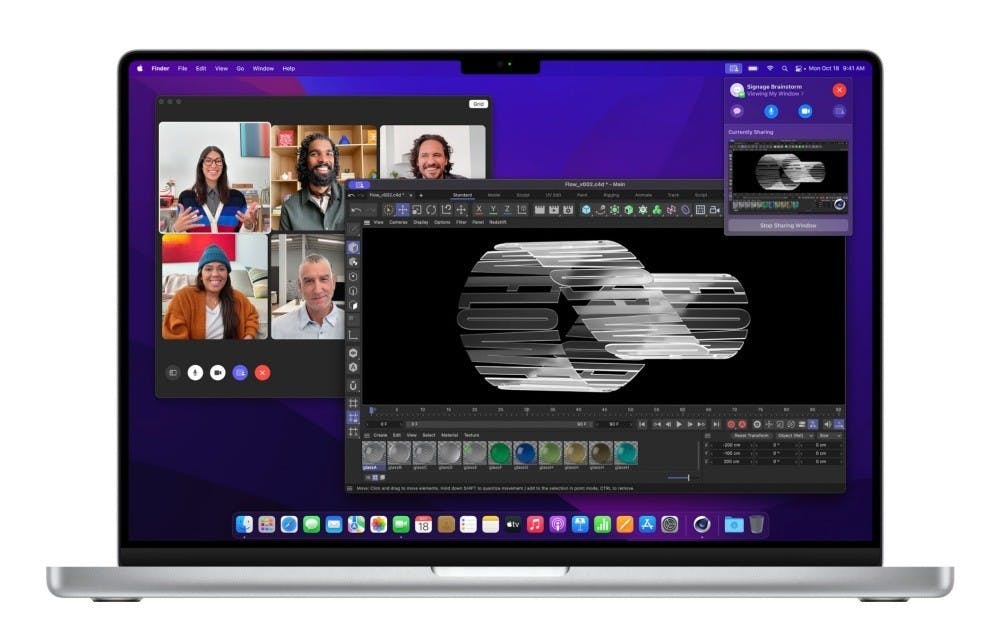Image resolution: width=1000 pixels, height=644 pixels.
Task: Click the Currently Sharing window thumbnail
Action: point(788,177)
